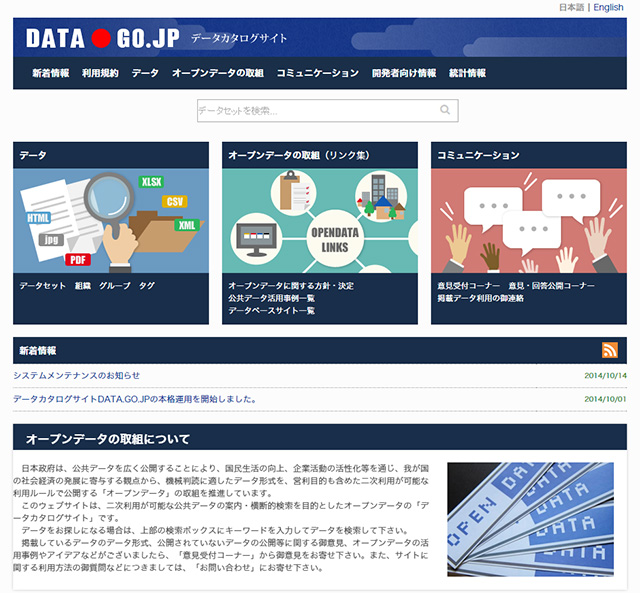Open 統計情報 menu item
Image resolution: width=640 pixels, height=593 pixels.
click(467, 73)
